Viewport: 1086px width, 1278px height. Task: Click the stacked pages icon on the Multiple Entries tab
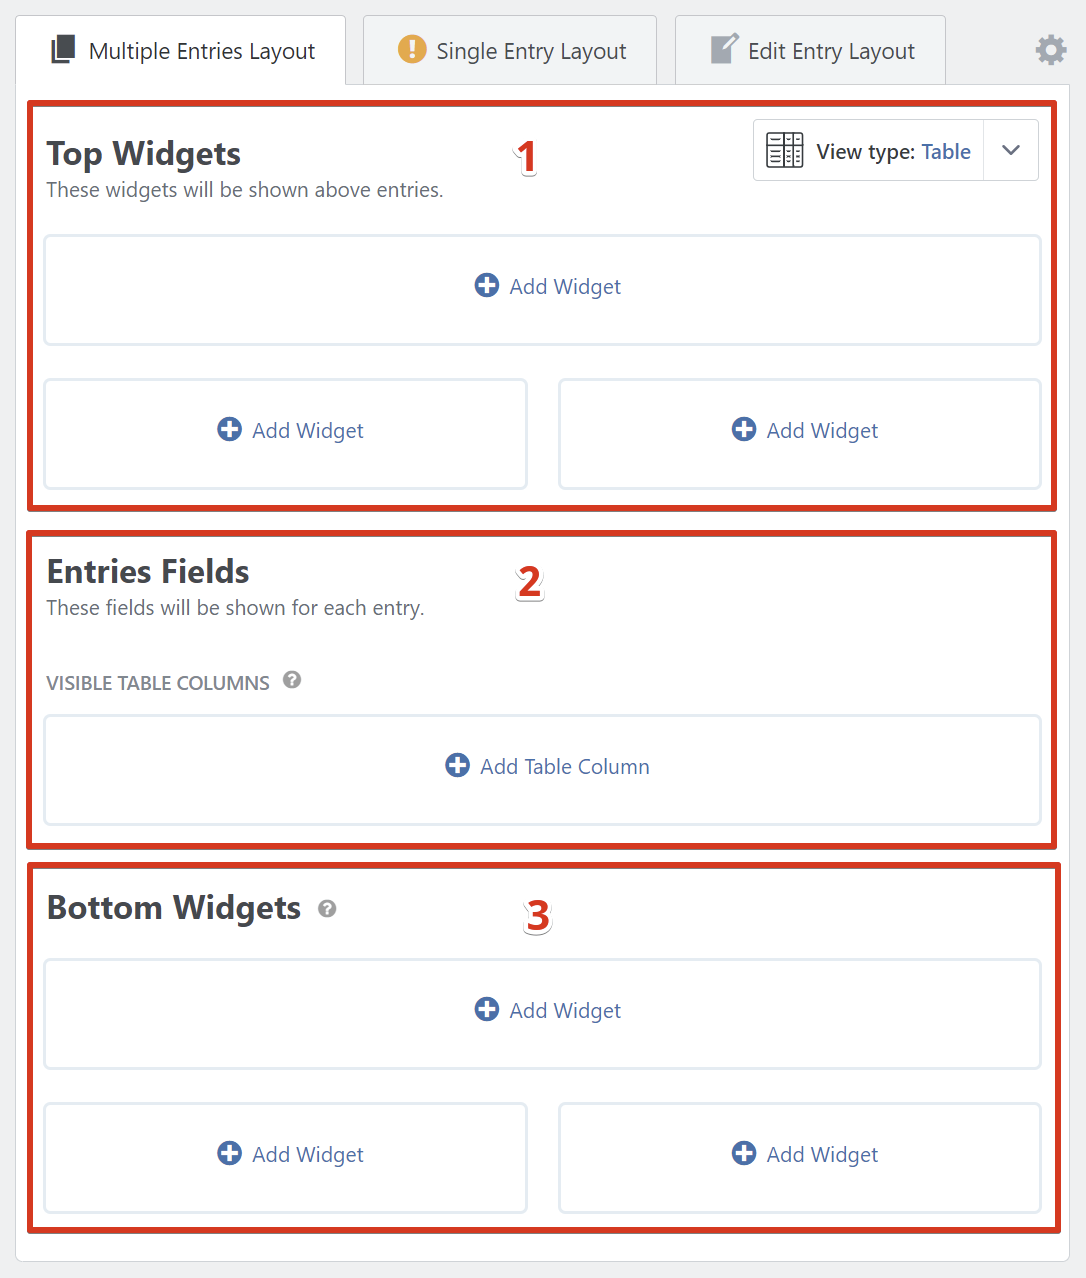[x=63, y=50]
